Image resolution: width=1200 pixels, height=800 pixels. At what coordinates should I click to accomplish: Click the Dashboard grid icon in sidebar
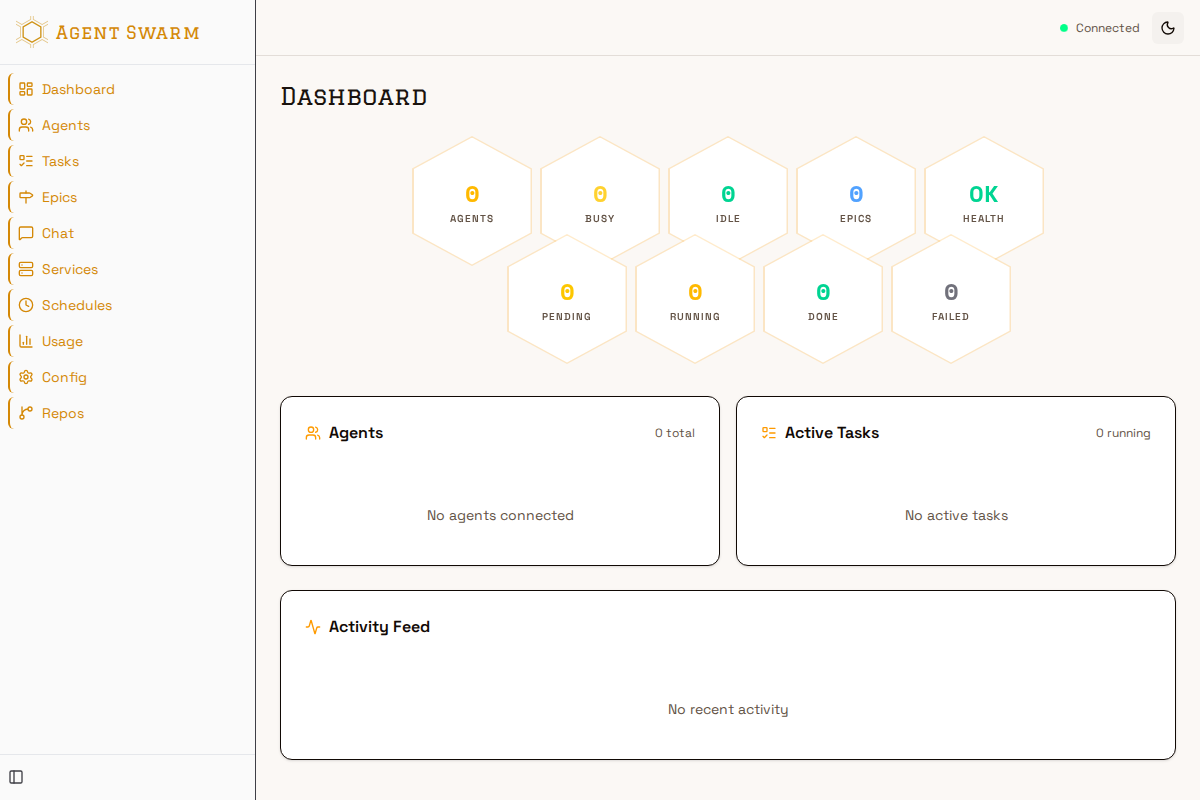click(26, 89)
